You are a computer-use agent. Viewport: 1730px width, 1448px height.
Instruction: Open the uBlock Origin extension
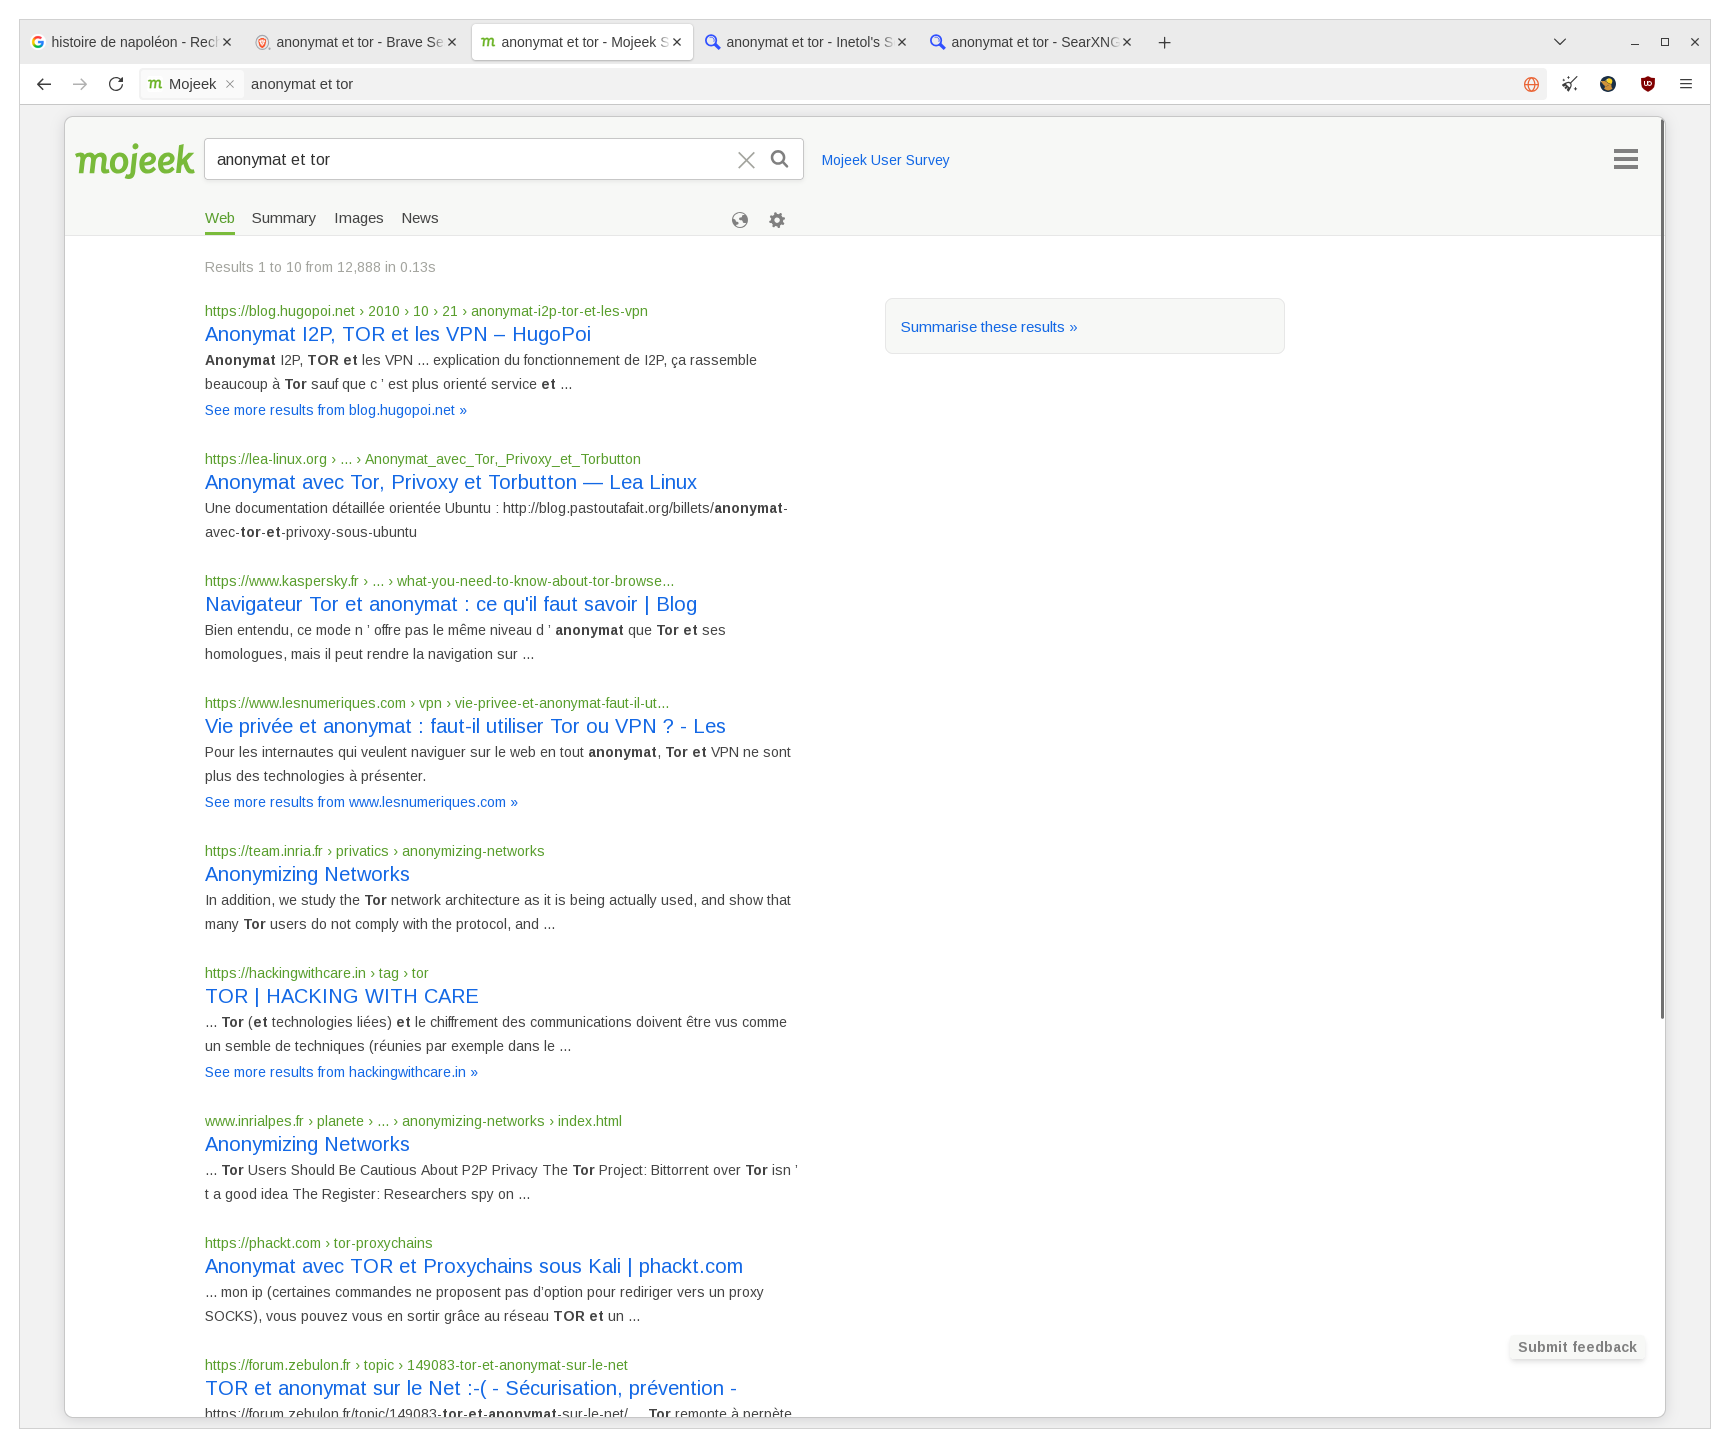tap(1646, 84)
